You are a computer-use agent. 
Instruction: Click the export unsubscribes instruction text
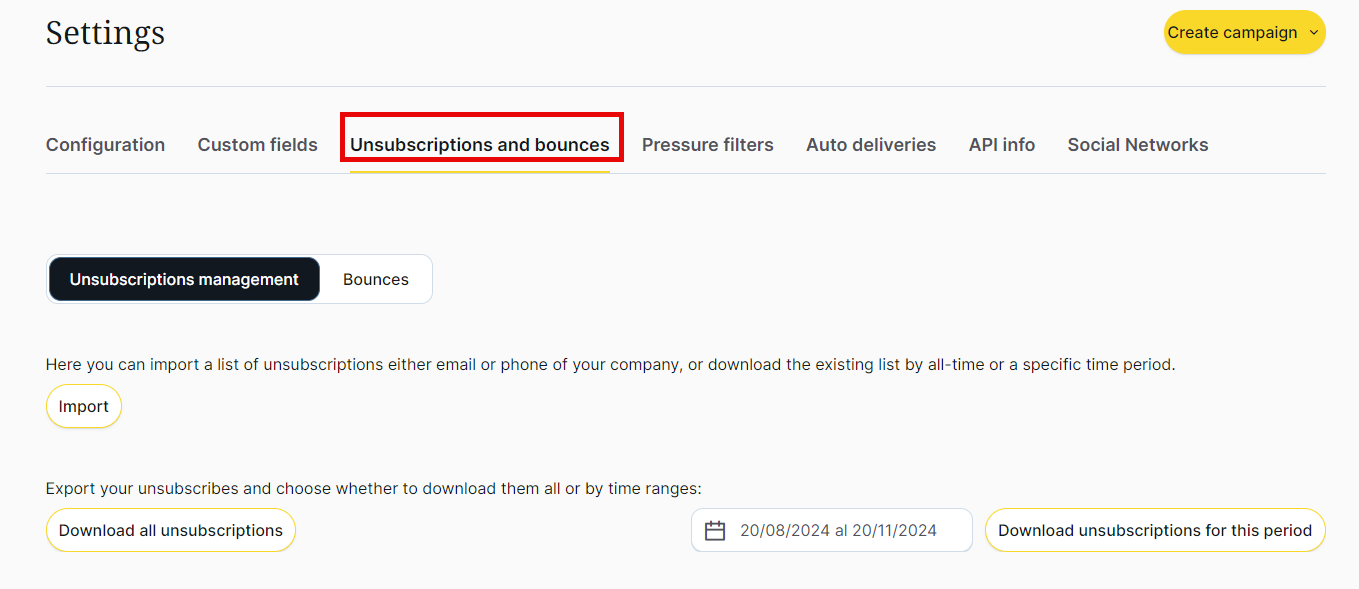(373, 489)
